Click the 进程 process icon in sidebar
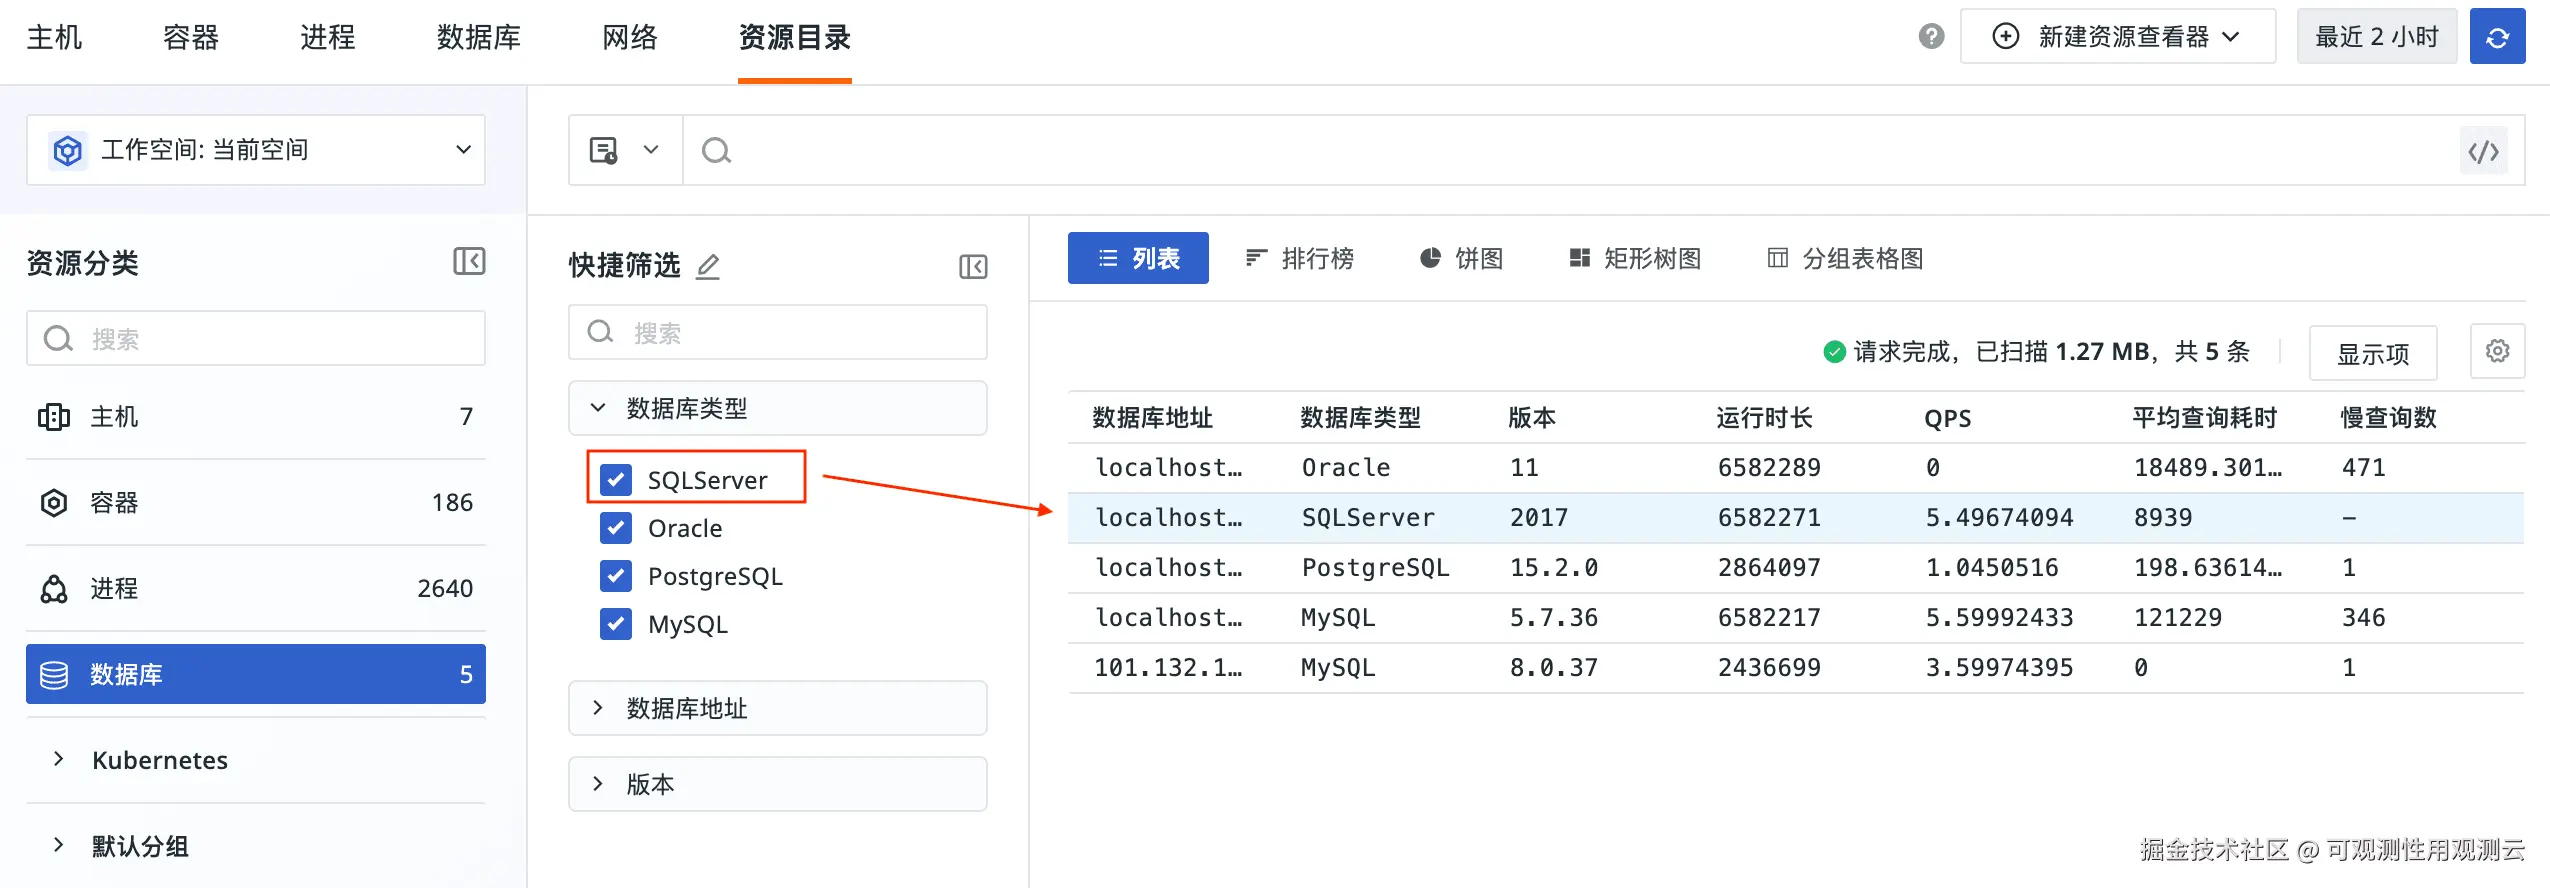2550x888 pixels. point(54,589)
